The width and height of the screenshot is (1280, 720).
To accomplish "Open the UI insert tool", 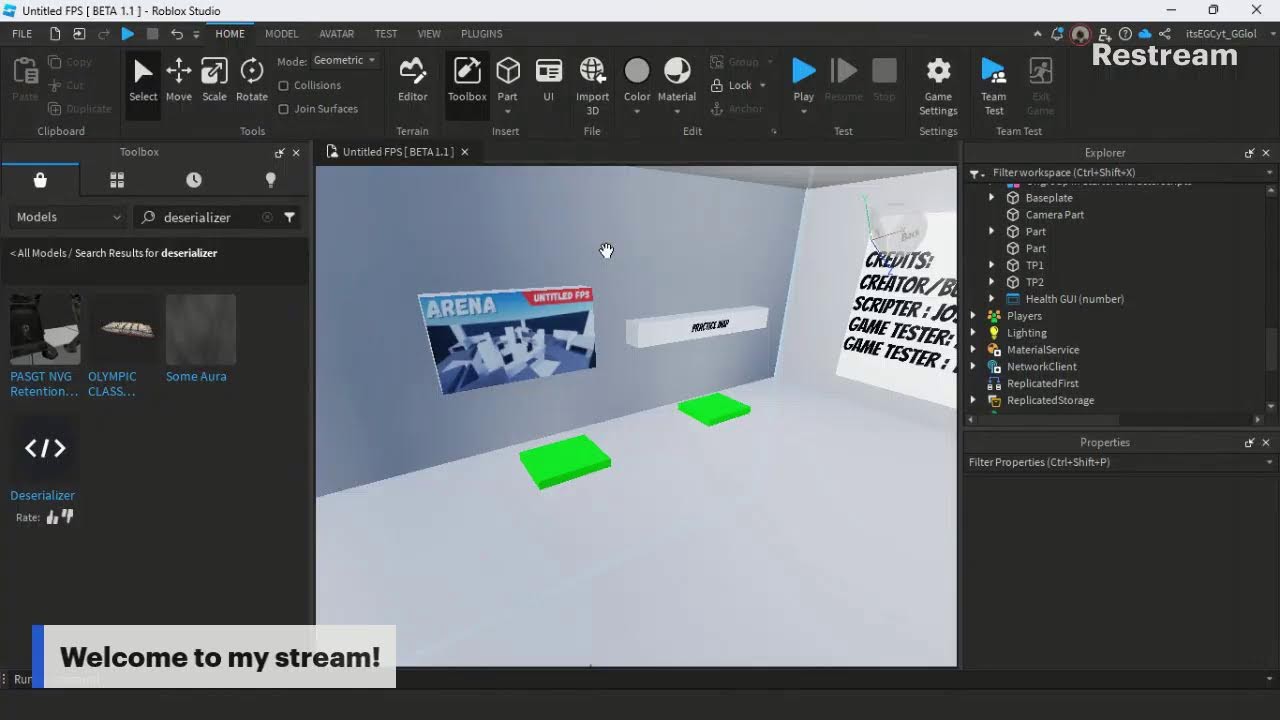I will point(548,80).
